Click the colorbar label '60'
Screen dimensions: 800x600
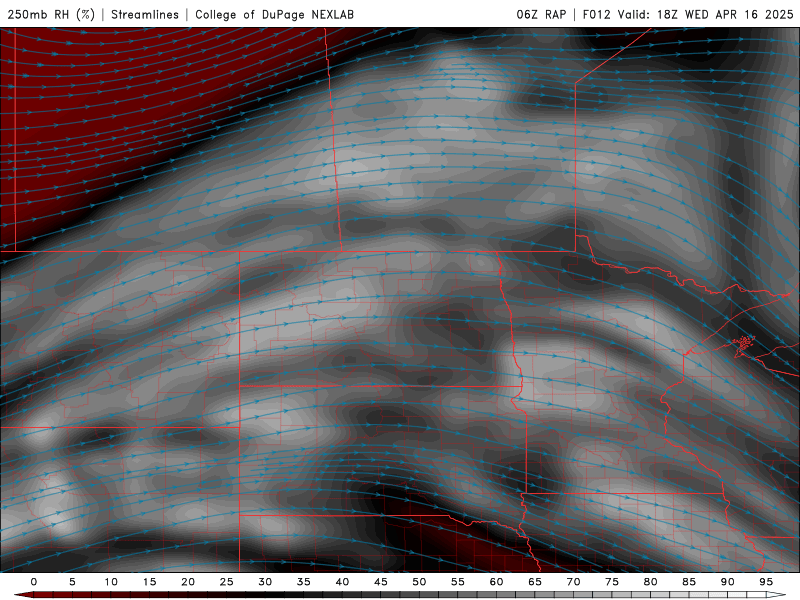496,582
